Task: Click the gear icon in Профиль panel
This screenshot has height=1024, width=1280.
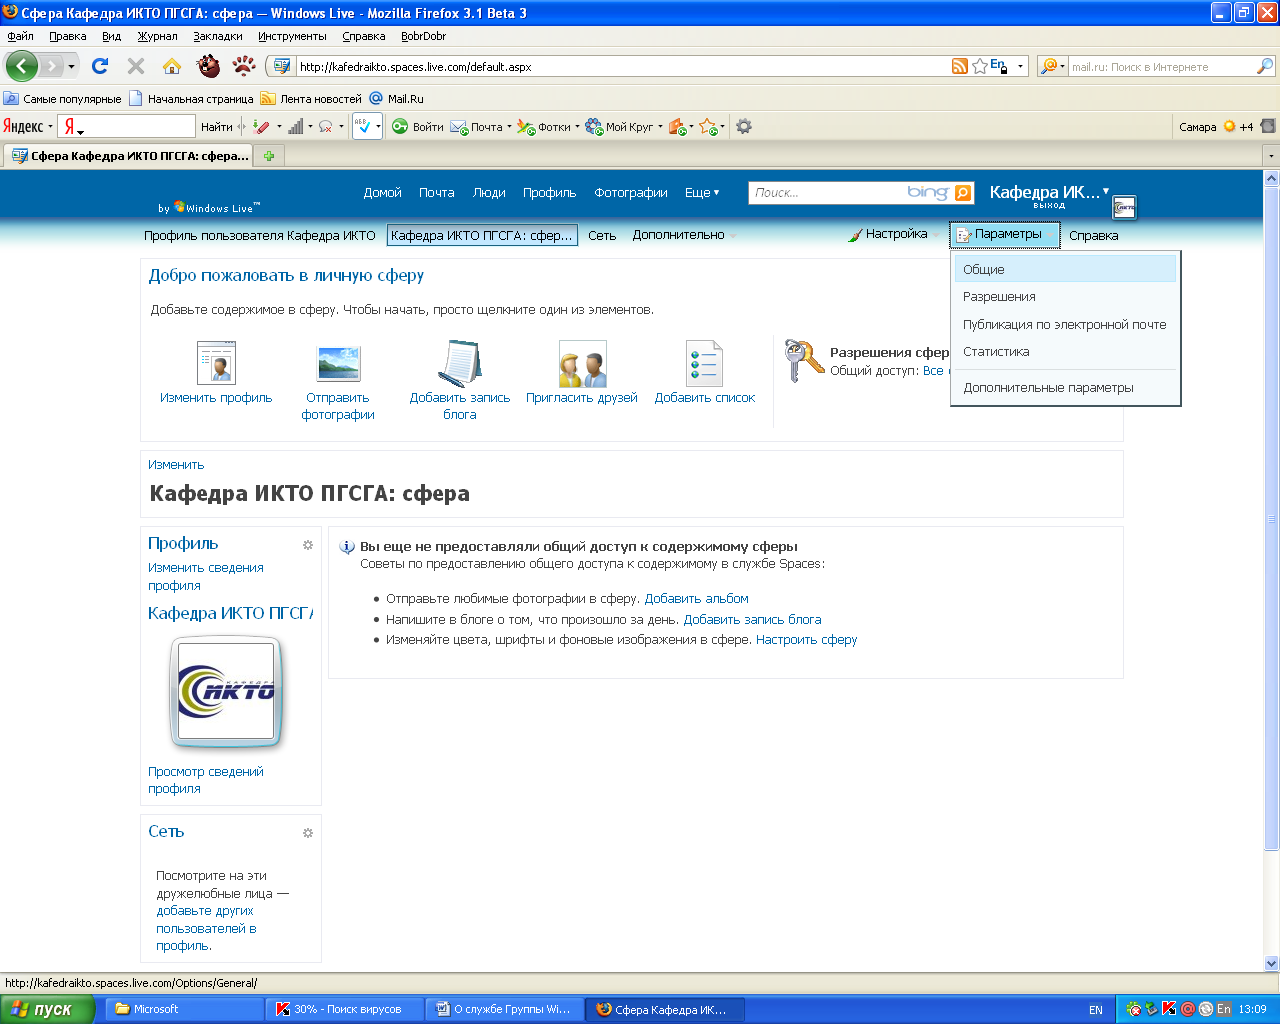Action: 308,545
